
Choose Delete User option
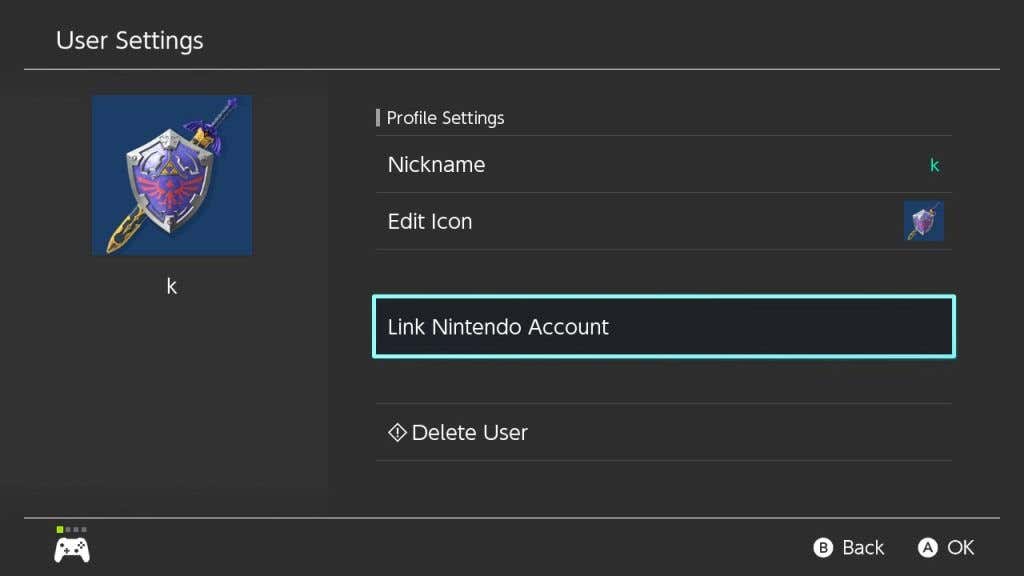click(x=468, y=432)
